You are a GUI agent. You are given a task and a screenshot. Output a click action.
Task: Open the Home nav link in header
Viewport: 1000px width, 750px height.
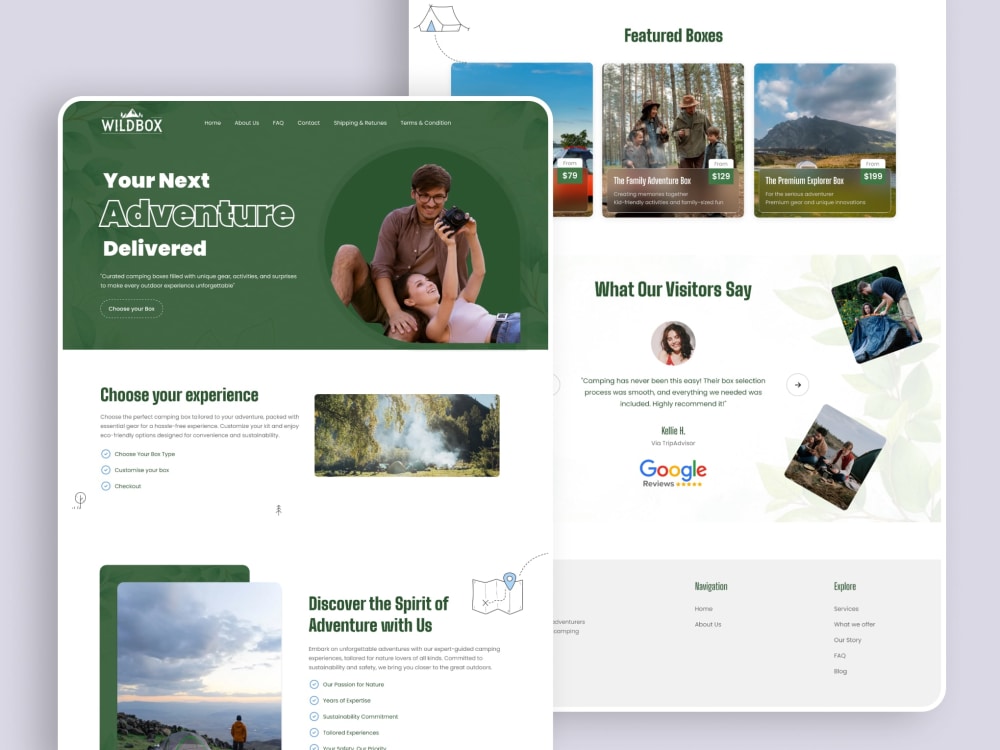tap(212, 122)
